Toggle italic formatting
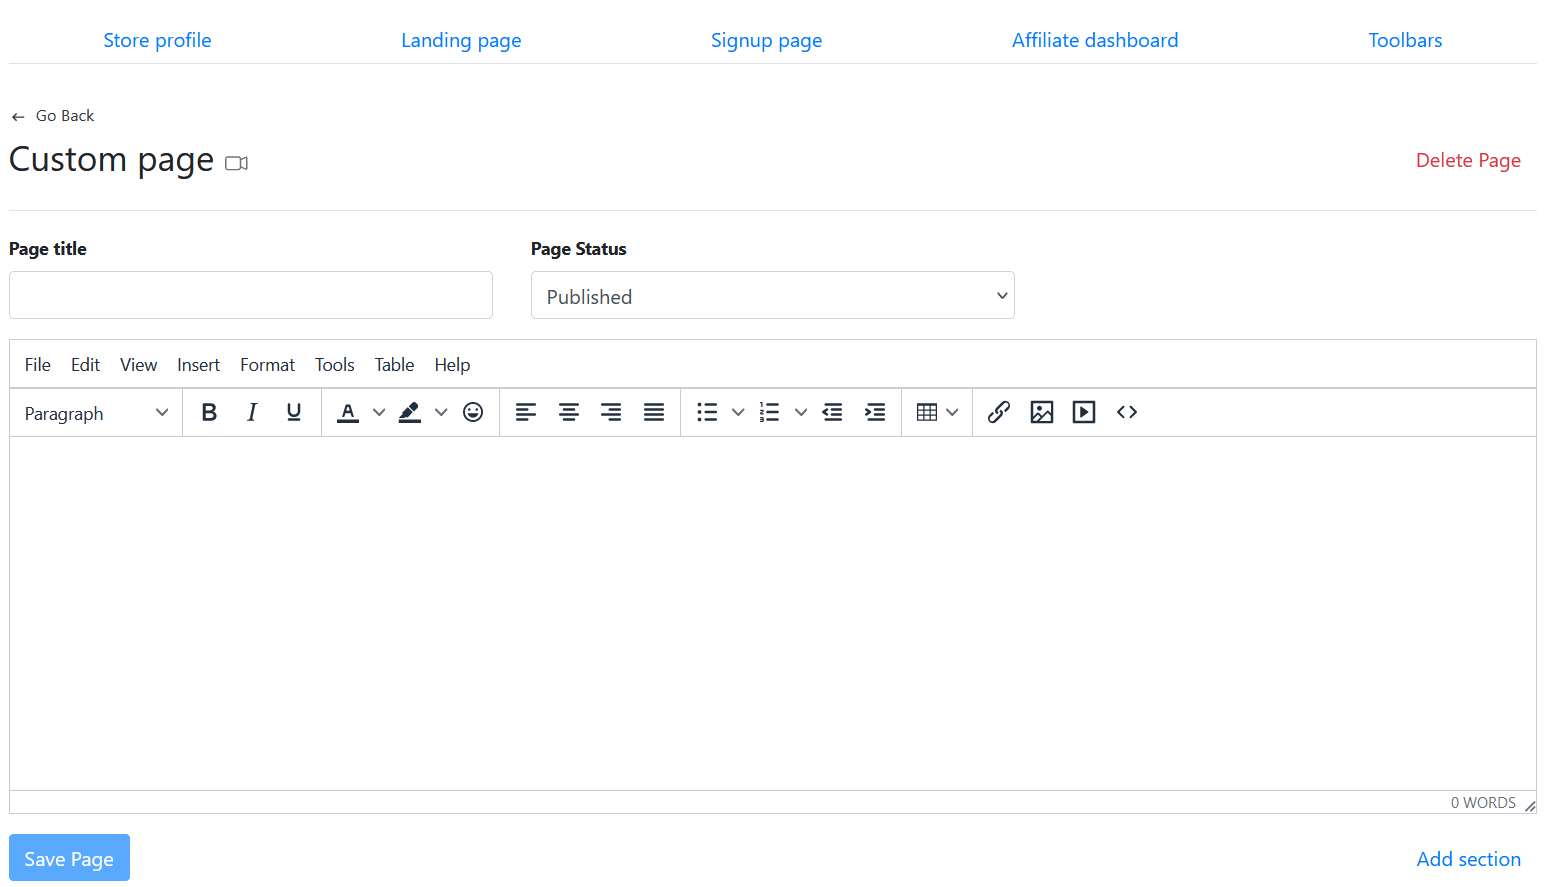 coord(252,412)
